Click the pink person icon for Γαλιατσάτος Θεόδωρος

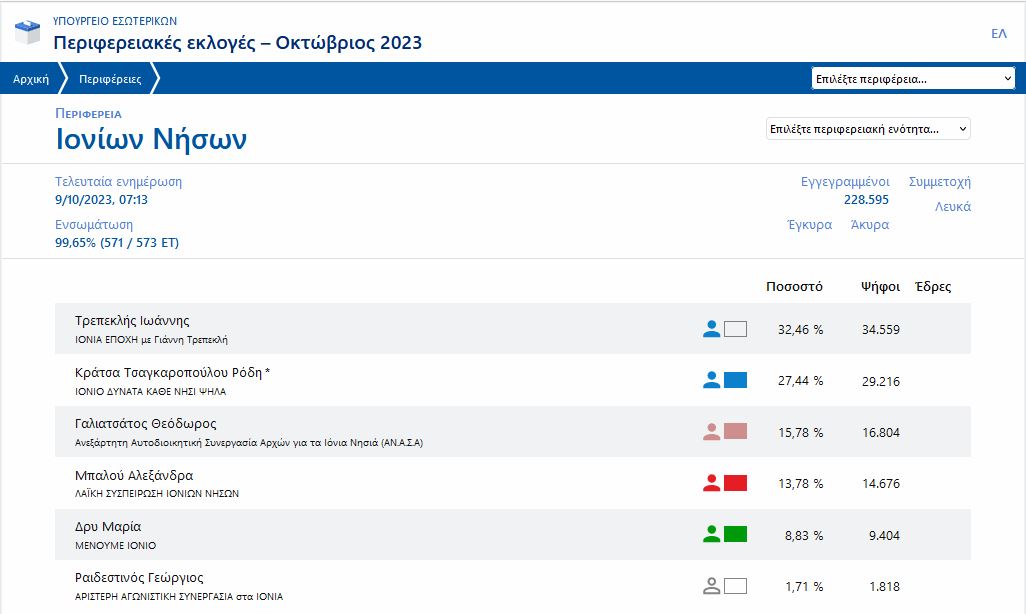(711, 432)
